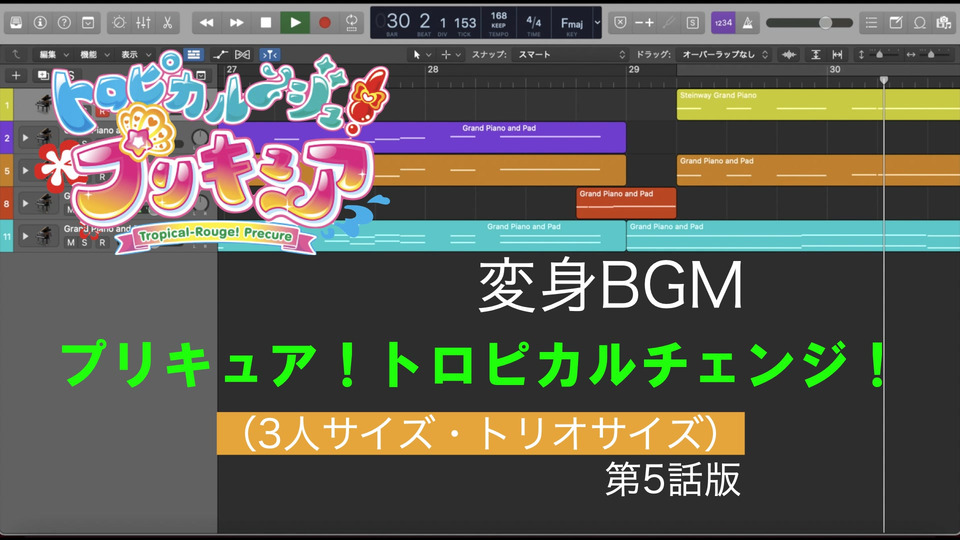The height and width of the screenshot is (540, 960).
Task: Click the waveform zoom icon
Action: [x=789, y=54]
